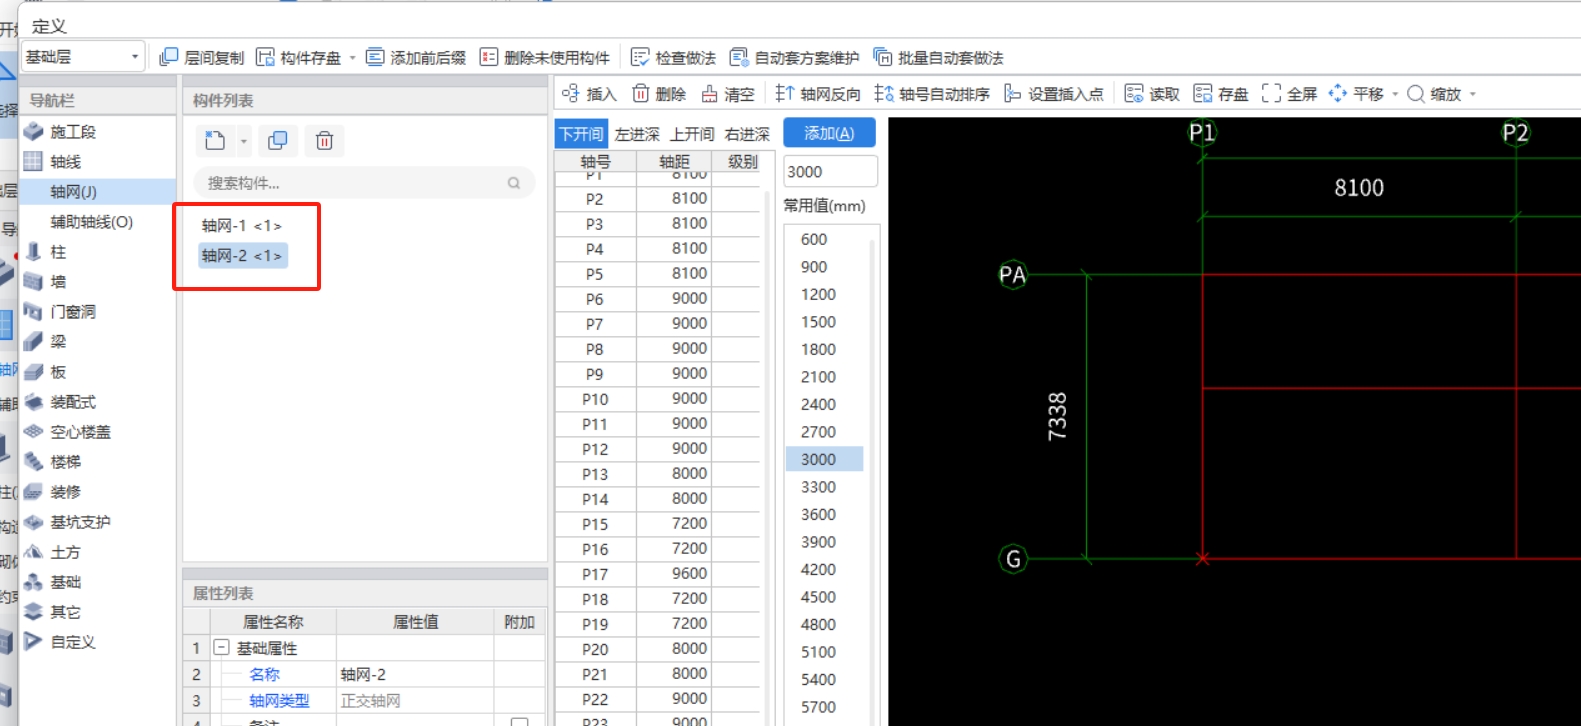Image resolution: width=1581 pixels, height=726 pixels.
Task: Select axis number P10 in the table
Action: tap(595, 399)
